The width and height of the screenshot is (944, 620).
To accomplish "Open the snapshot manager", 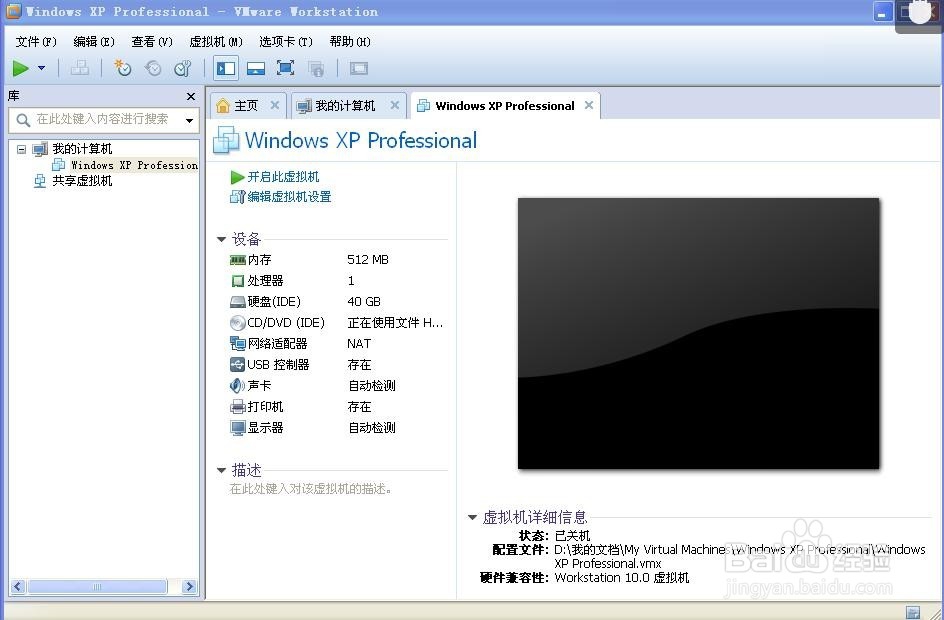I will (x=182, y=68).
